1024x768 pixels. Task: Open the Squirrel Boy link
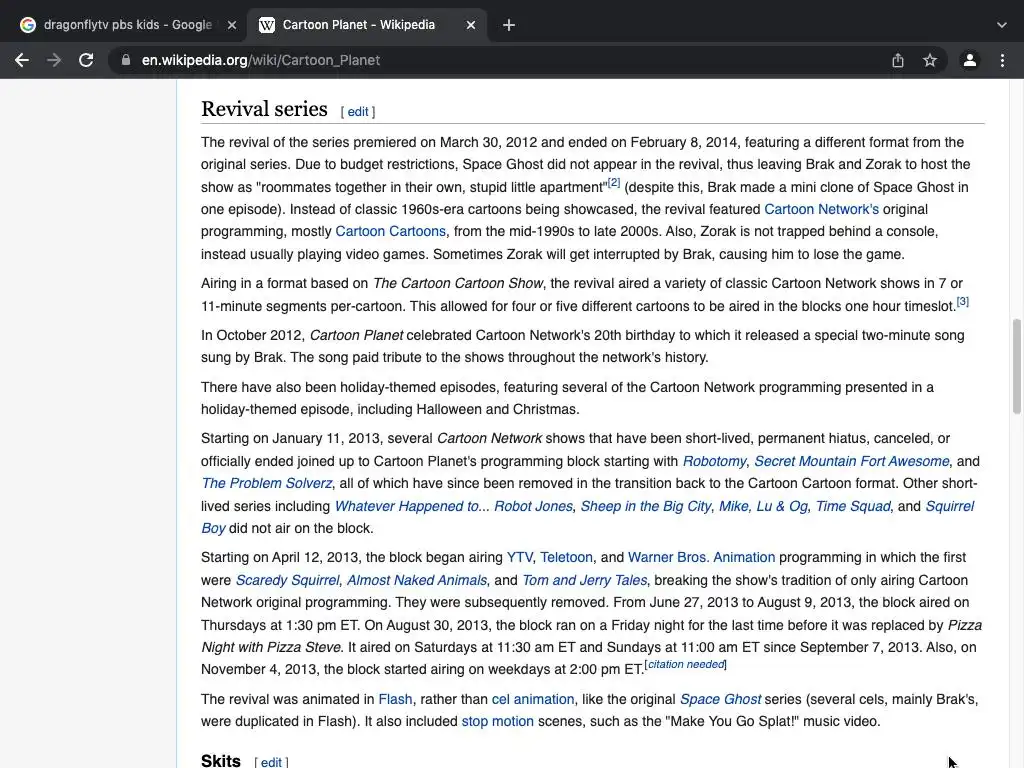click(950, 506)
